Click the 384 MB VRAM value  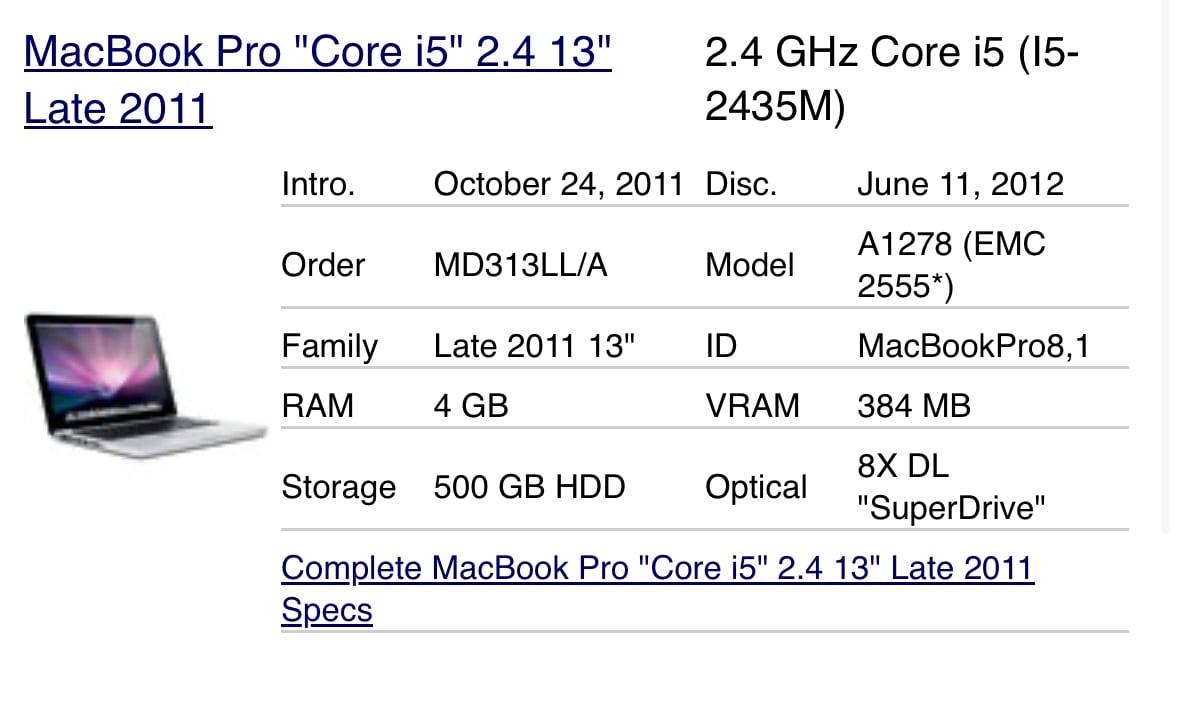914,406
